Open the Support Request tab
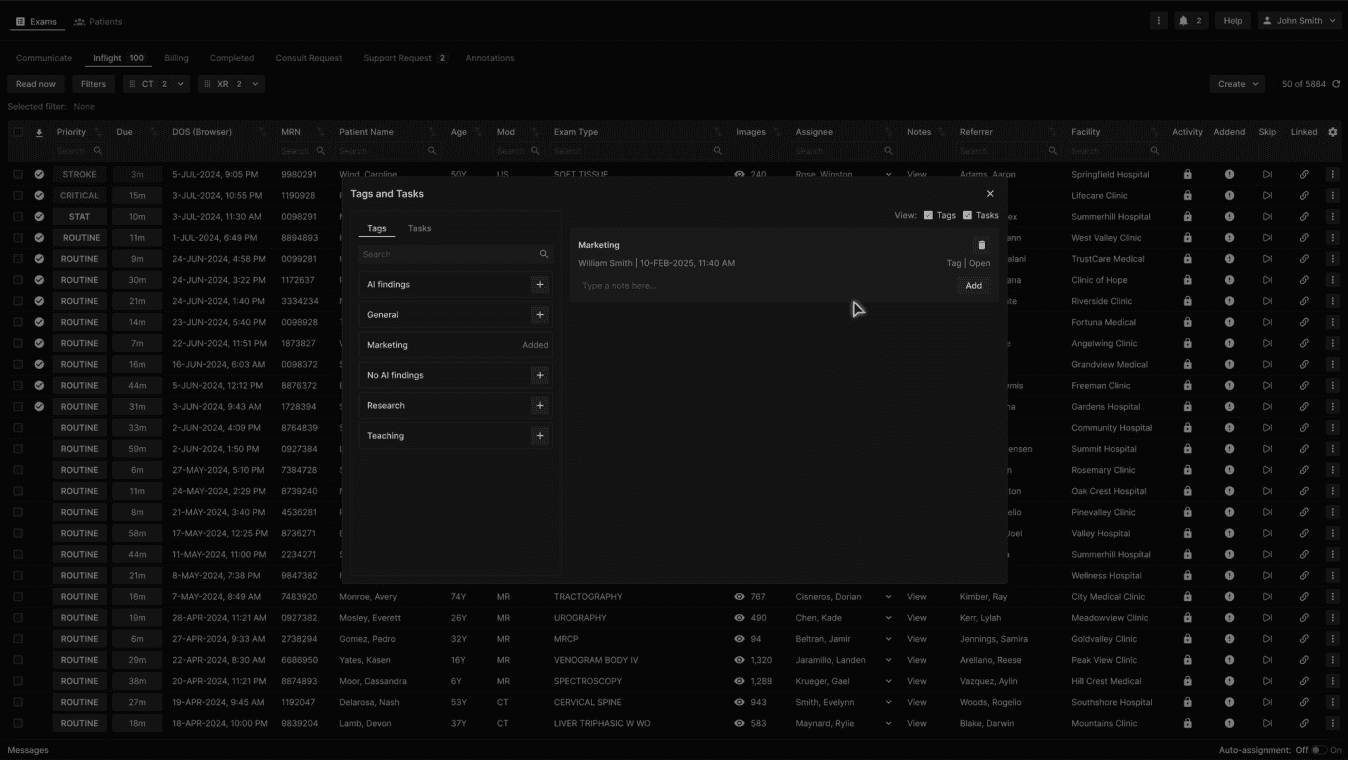The width and height of the screenshot is (1348, 760). (405, 58)
